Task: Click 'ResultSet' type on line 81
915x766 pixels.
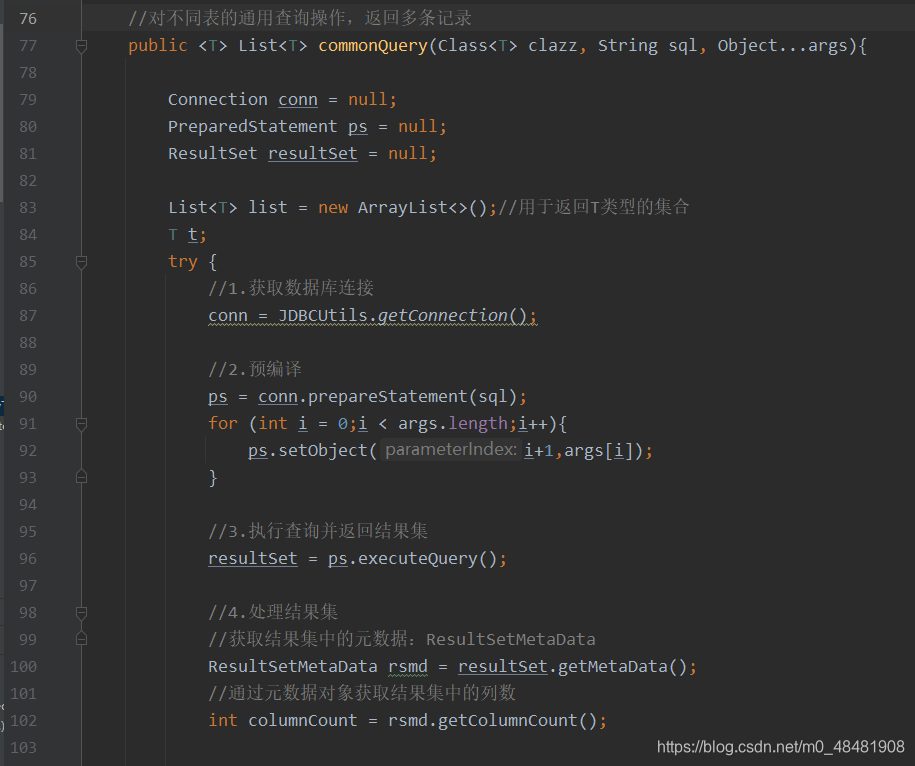Action: pyautogui.click(x=212, y=153)
